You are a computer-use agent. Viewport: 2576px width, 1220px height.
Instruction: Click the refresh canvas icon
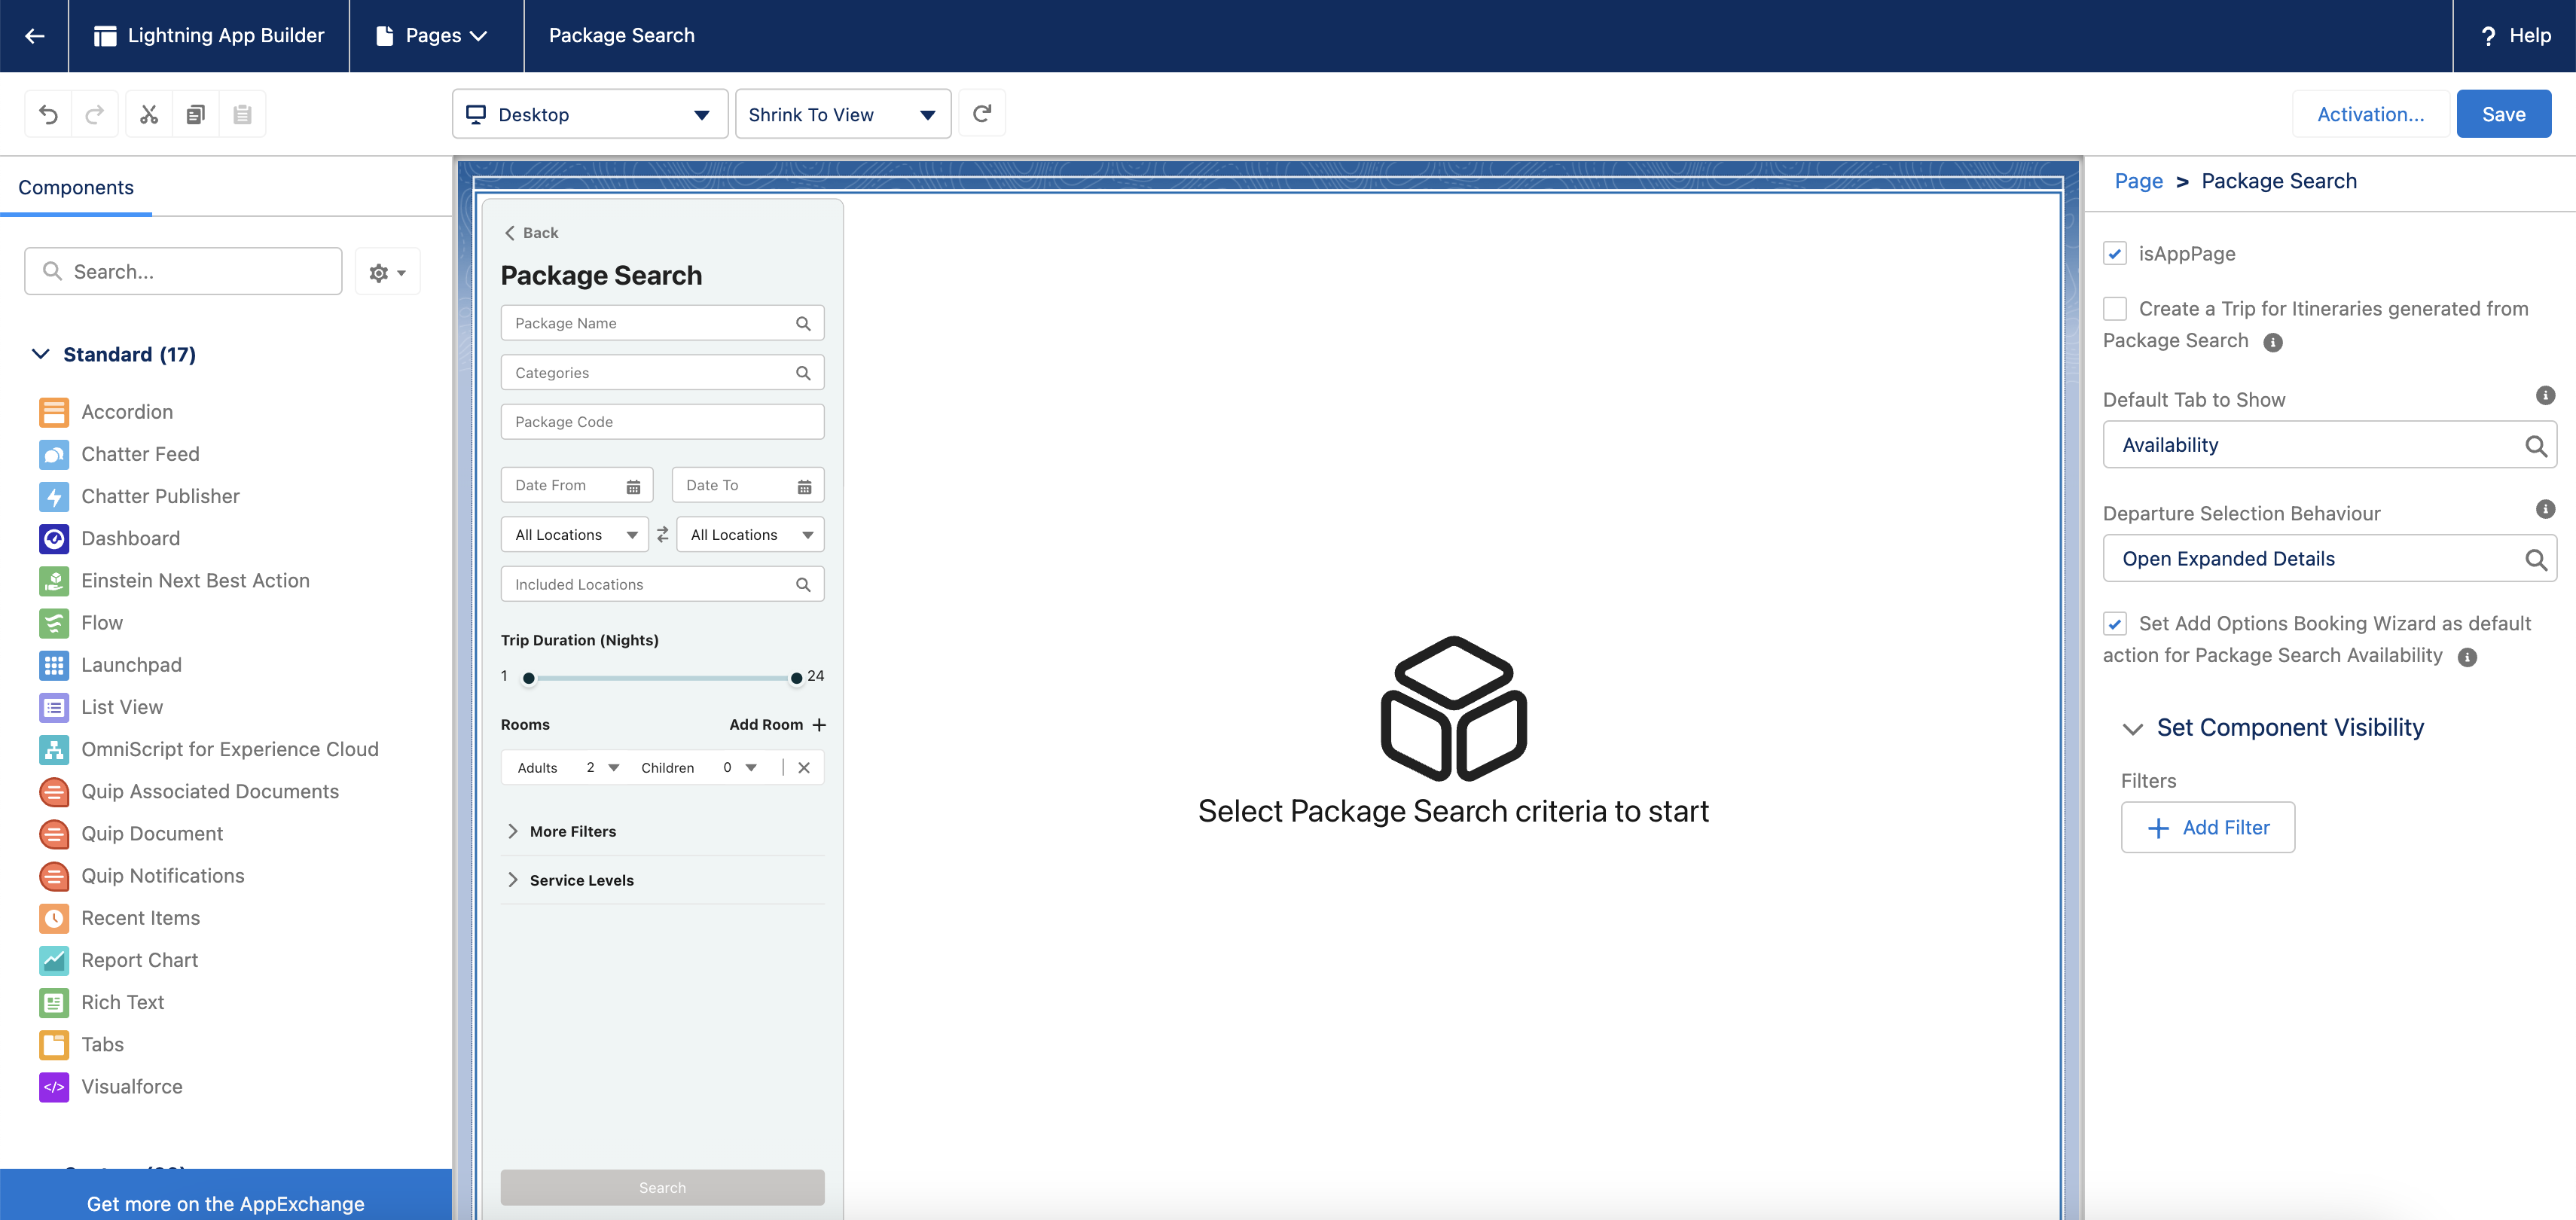(982, 114)
